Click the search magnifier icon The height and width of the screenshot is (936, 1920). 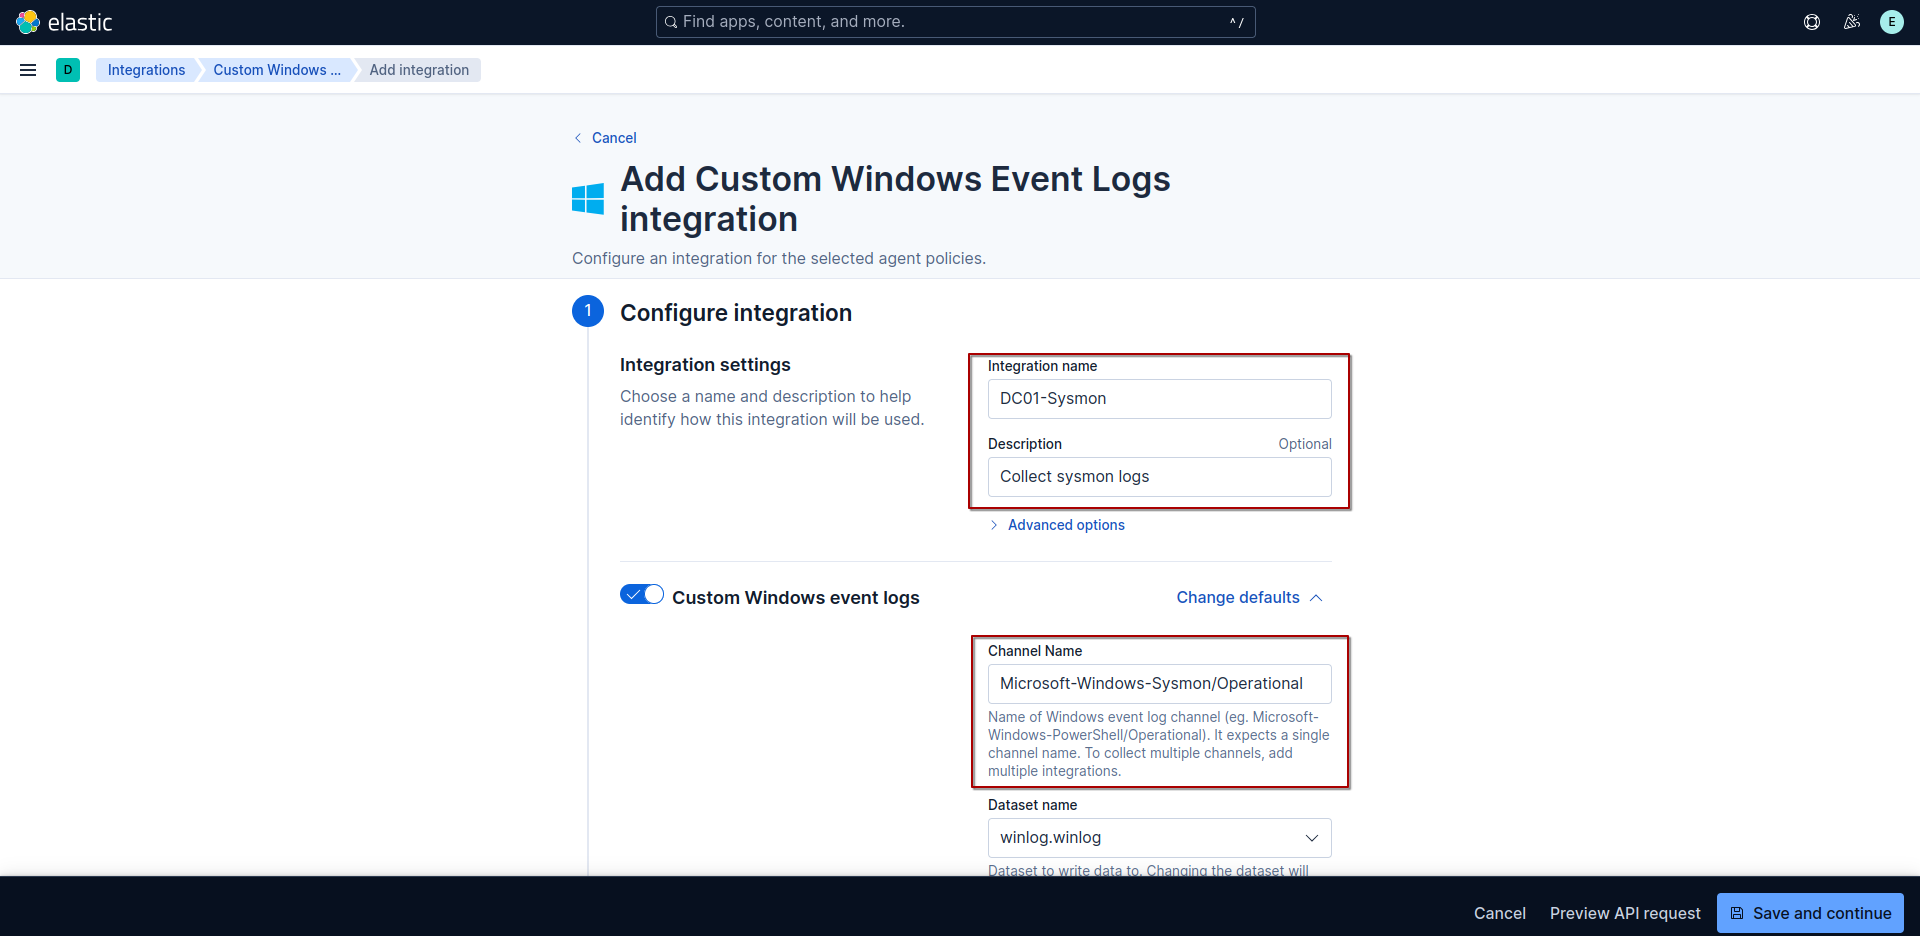671,22
